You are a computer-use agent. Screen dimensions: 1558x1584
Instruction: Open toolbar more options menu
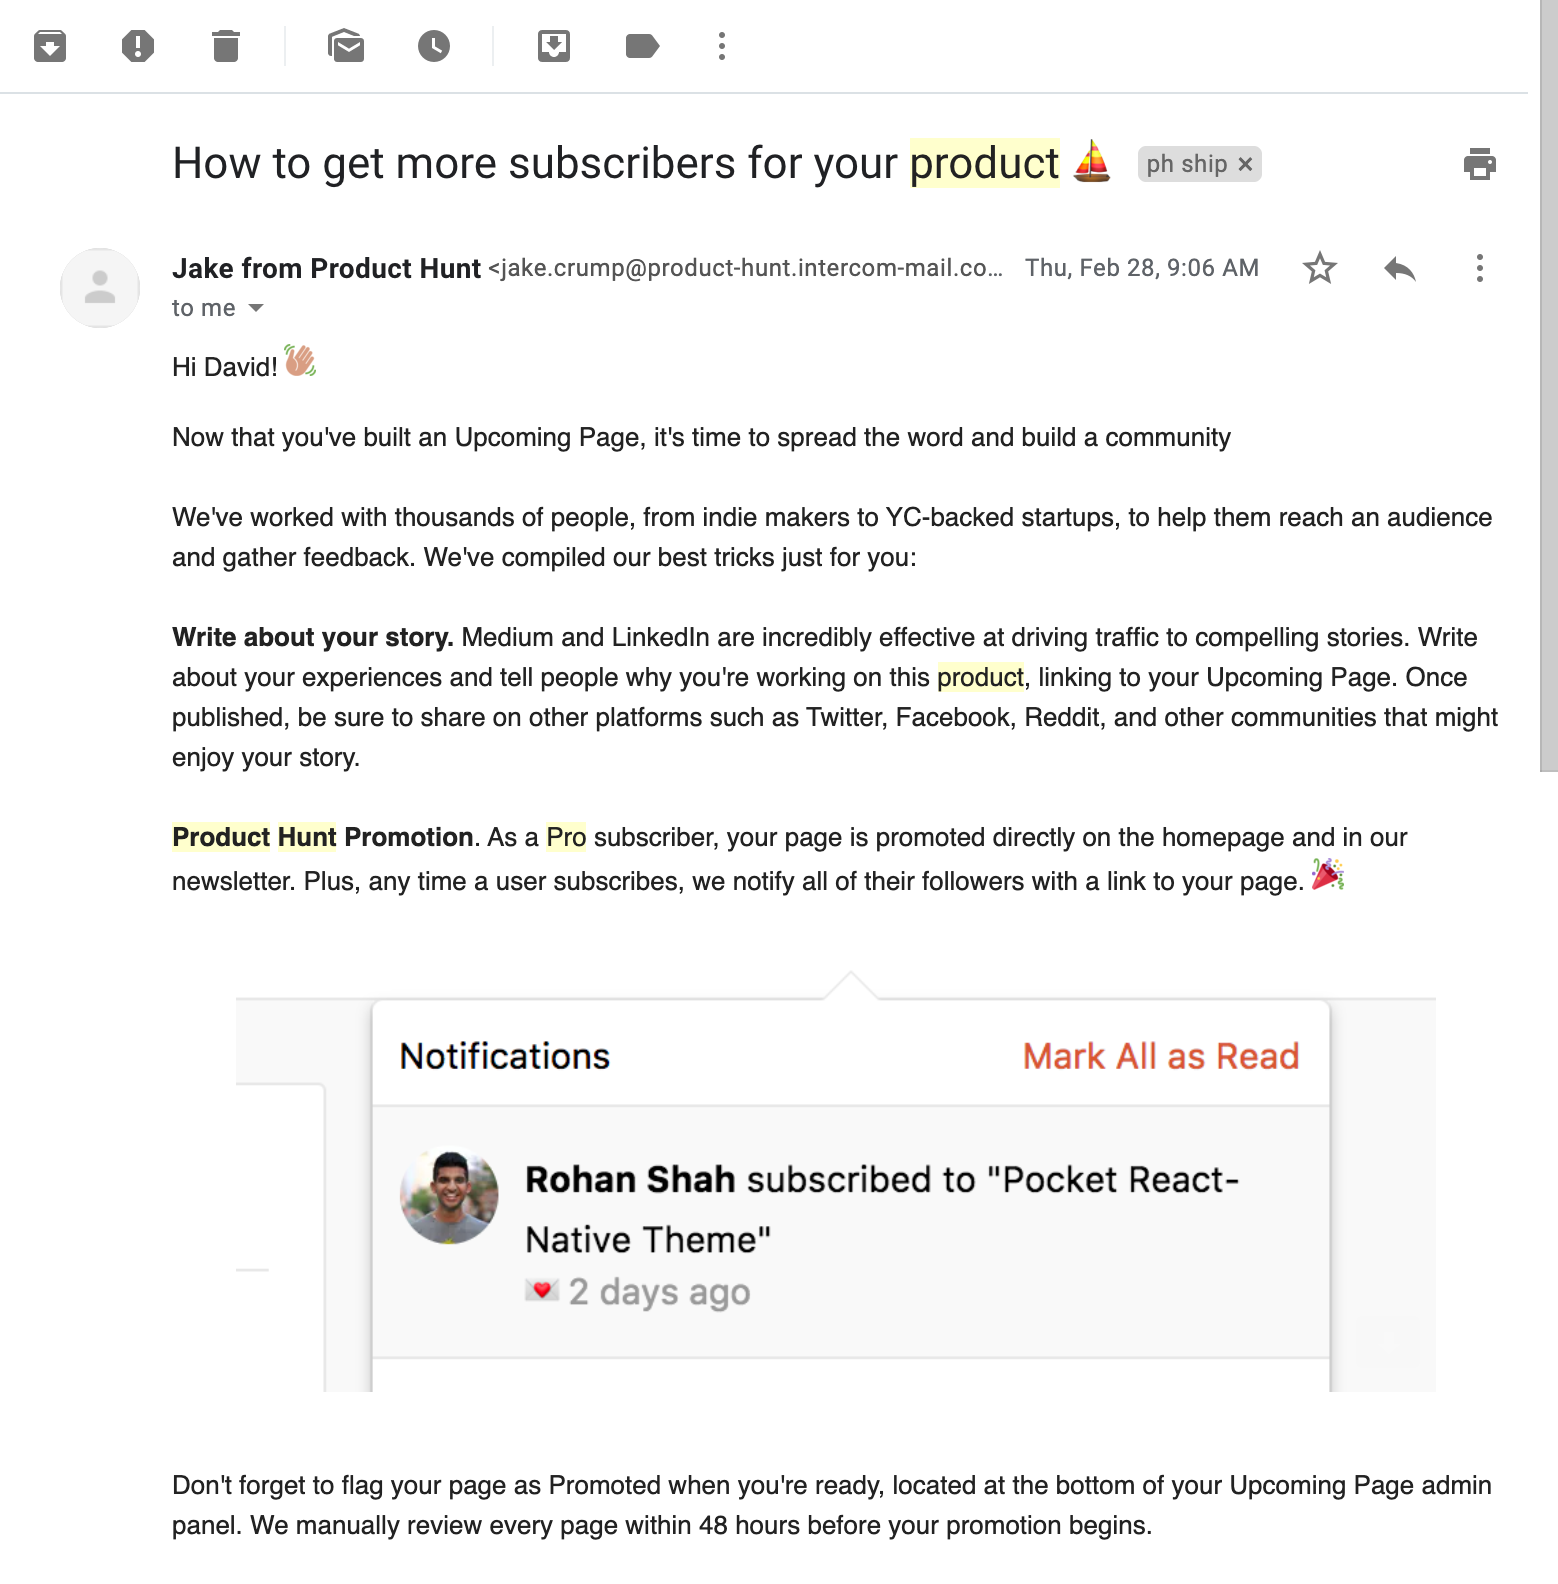coord(722,46)
